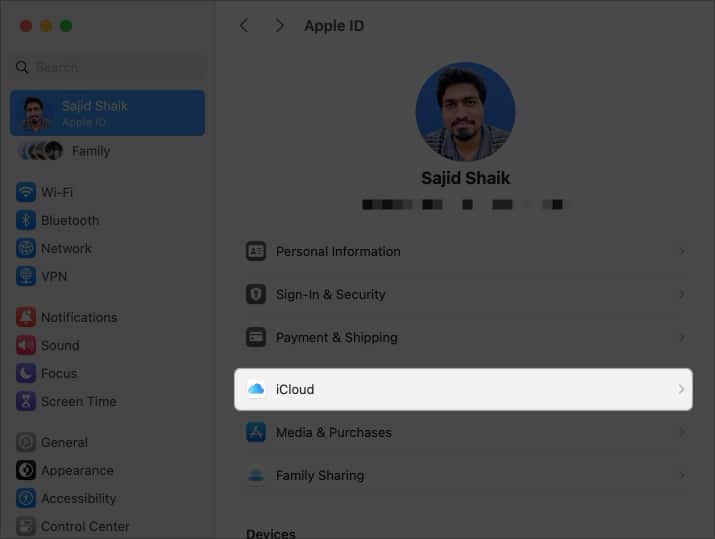Expand Family Sharing row chevron
The height and width of the screenshot is (539, 715).
point(682,475)
